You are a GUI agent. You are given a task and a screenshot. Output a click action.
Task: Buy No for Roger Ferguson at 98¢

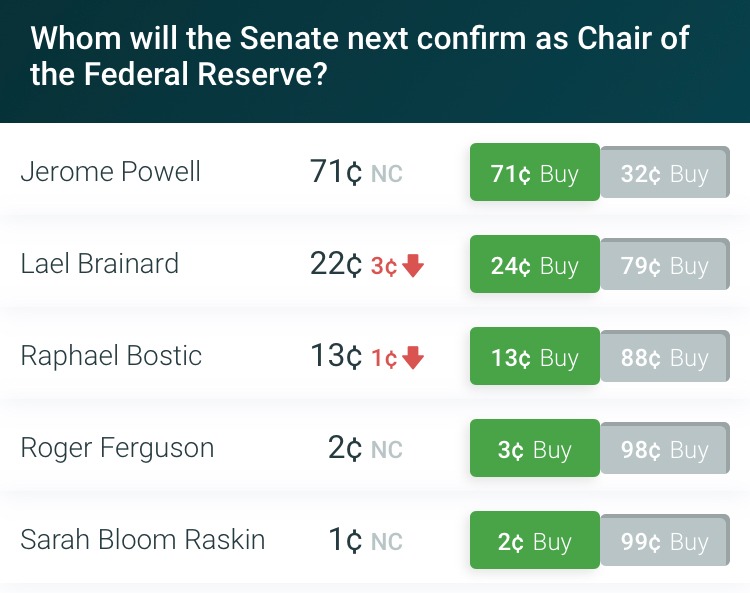665,450
